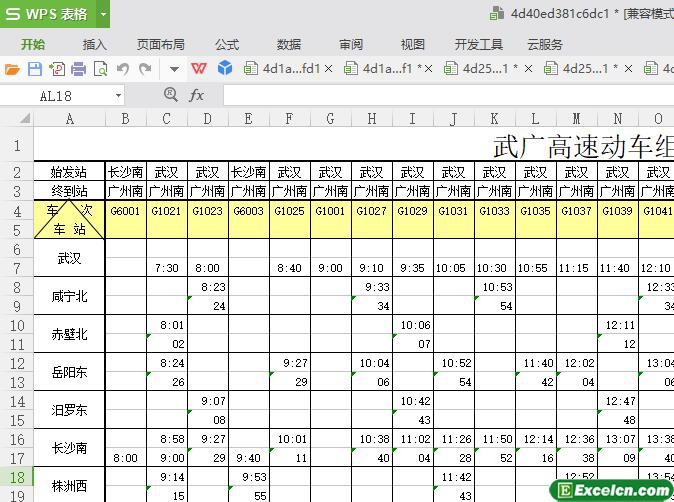Select row 18 header
This screenshot has height=502, width=674.
tap(17, 478)
